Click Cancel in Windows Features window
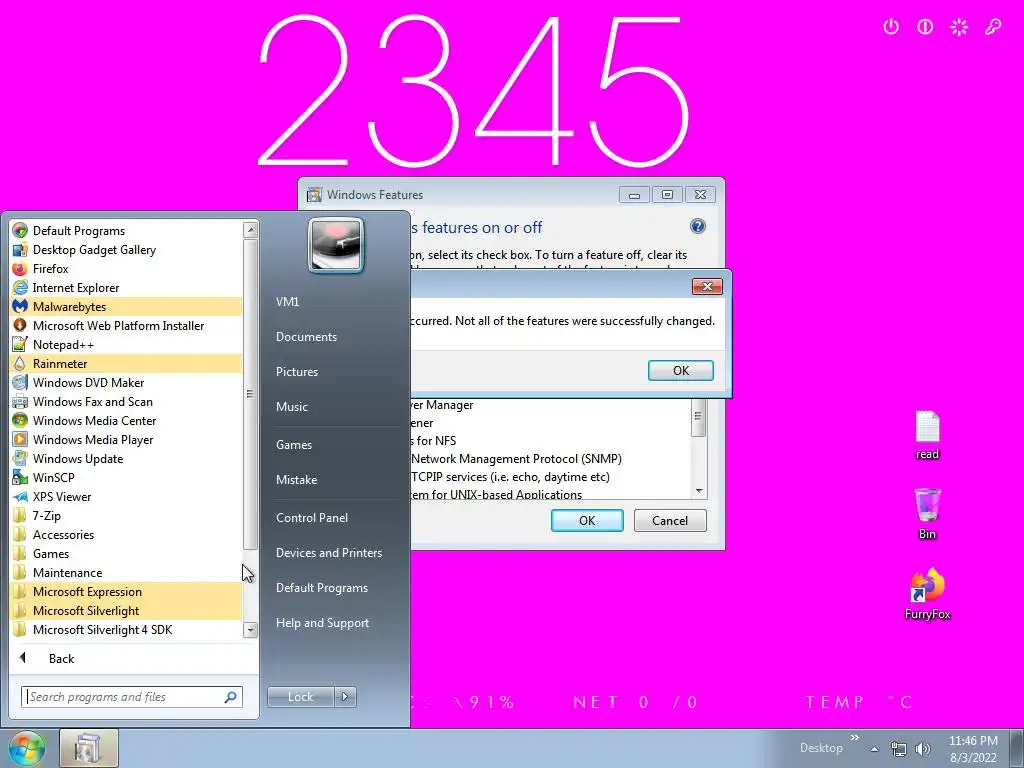Viewport: 1024px width, 768px height. pyautogui.click(x=670, y=520)
